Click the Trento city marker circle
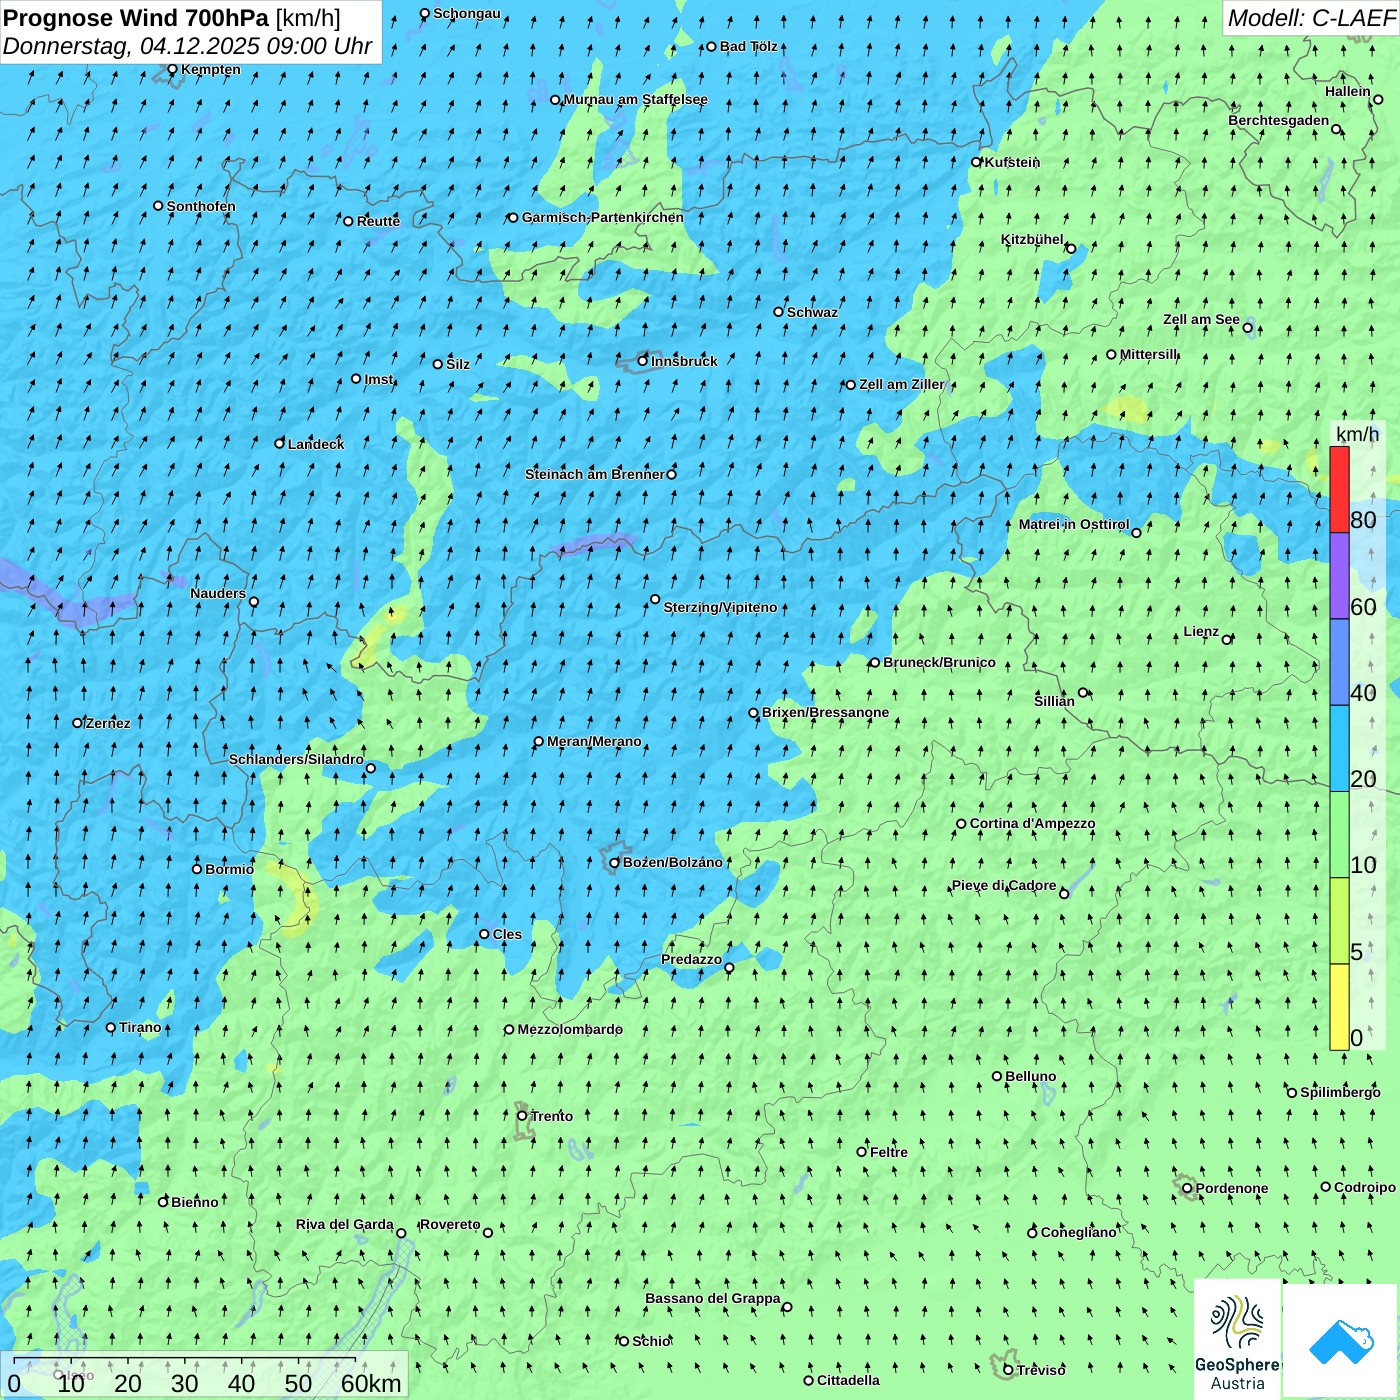This screenshot has width=1400, height=1400. point(522,1116)
